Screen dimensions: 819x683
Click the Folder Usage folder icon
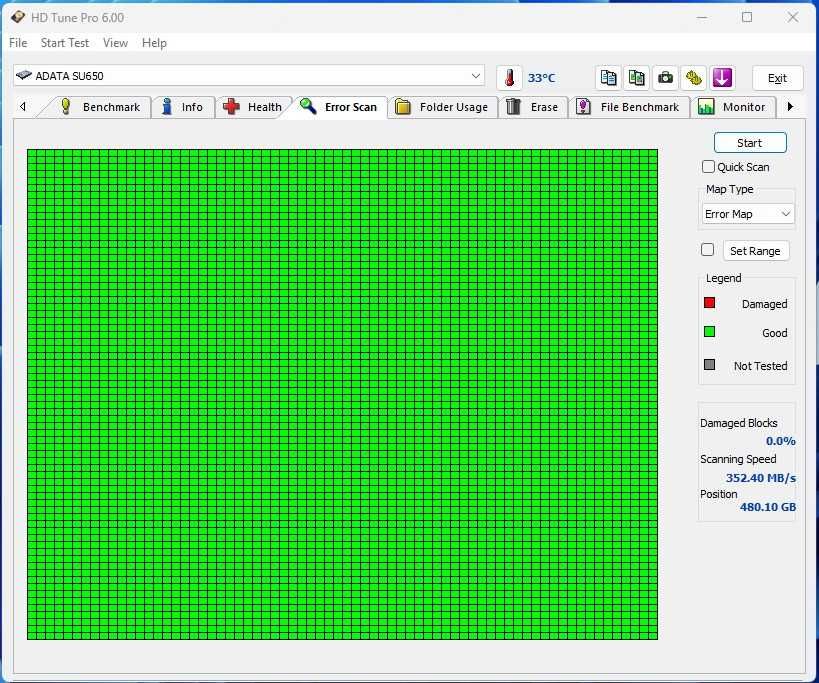(x=403, y=107)
